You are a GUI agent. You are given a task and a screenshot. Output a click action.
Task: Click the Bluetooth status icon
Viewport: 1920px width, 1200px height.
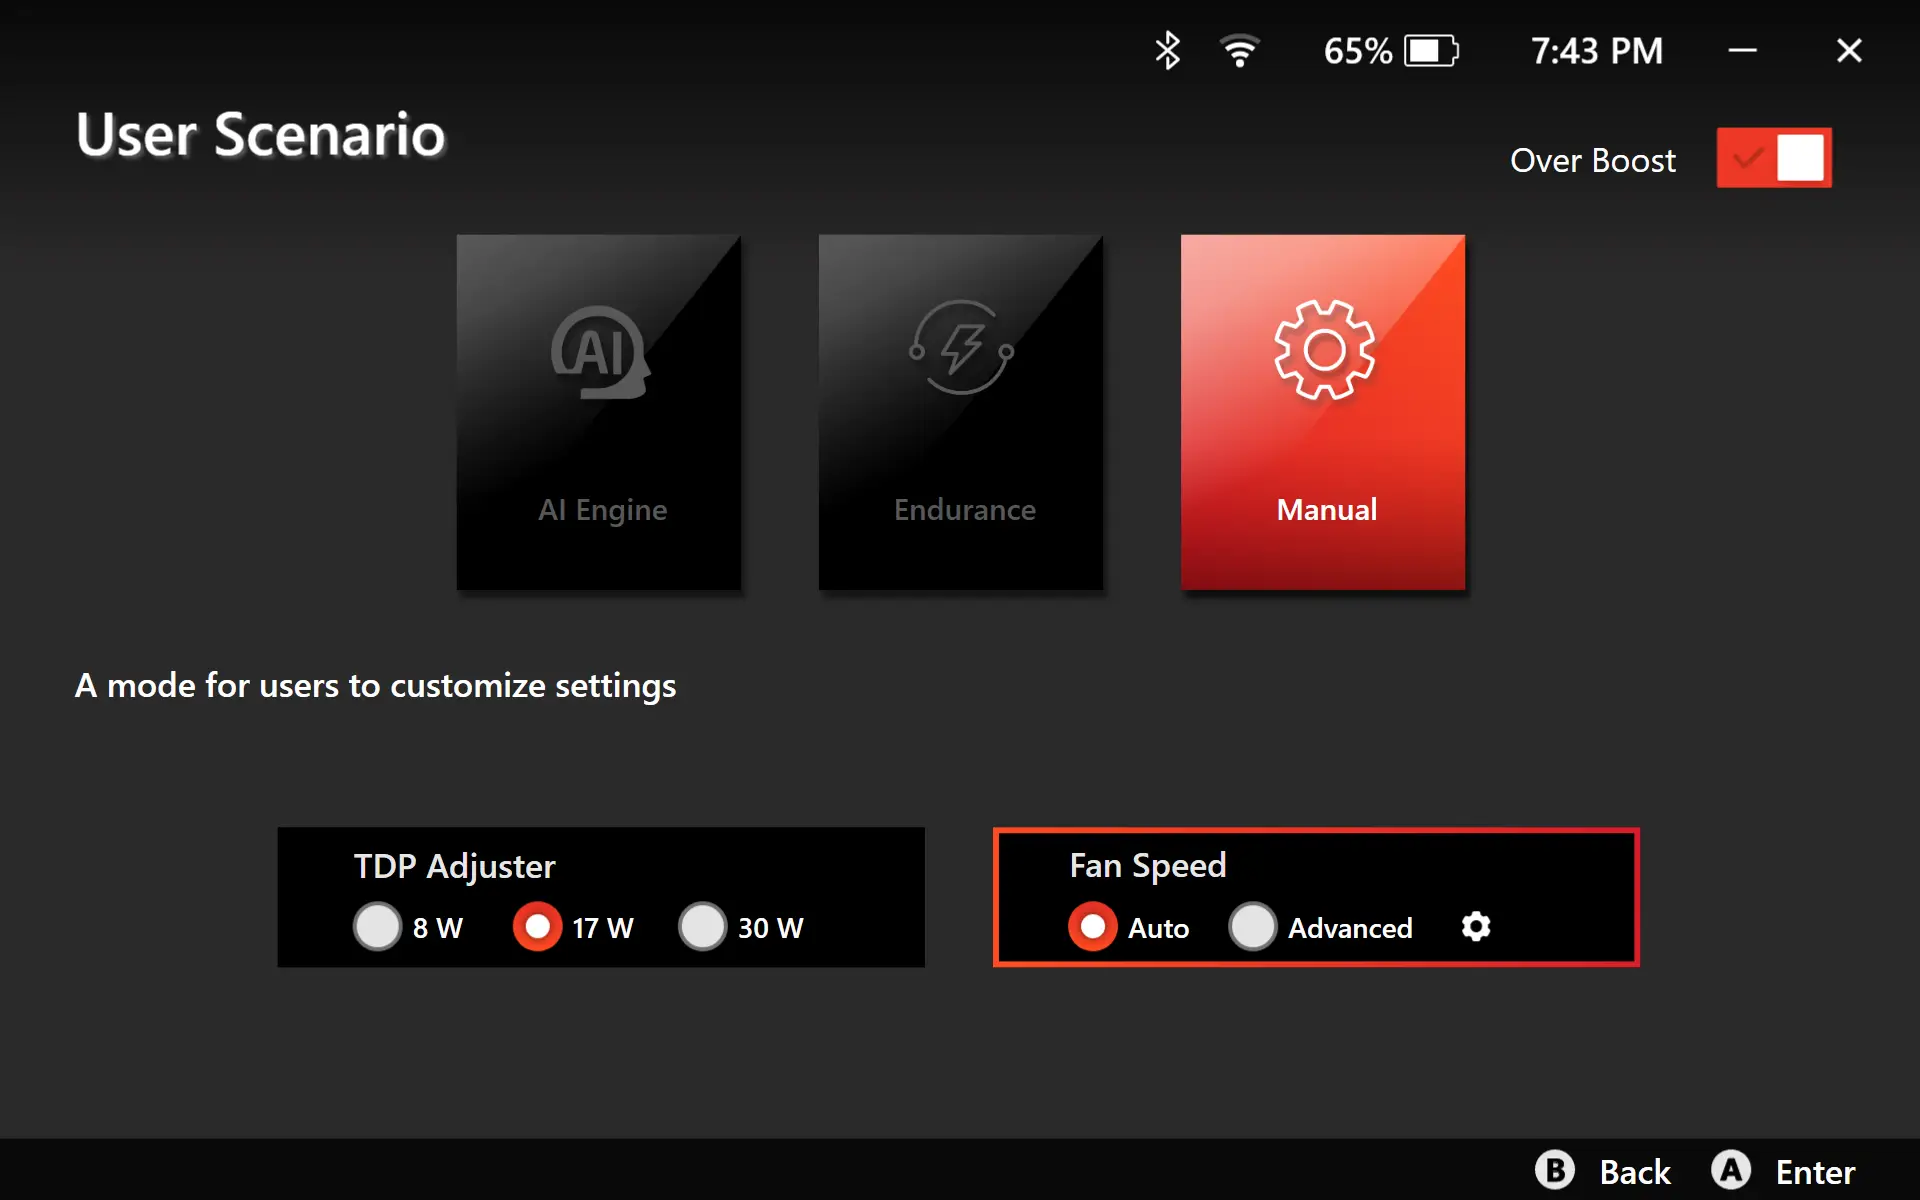[x=1167, y=51]
